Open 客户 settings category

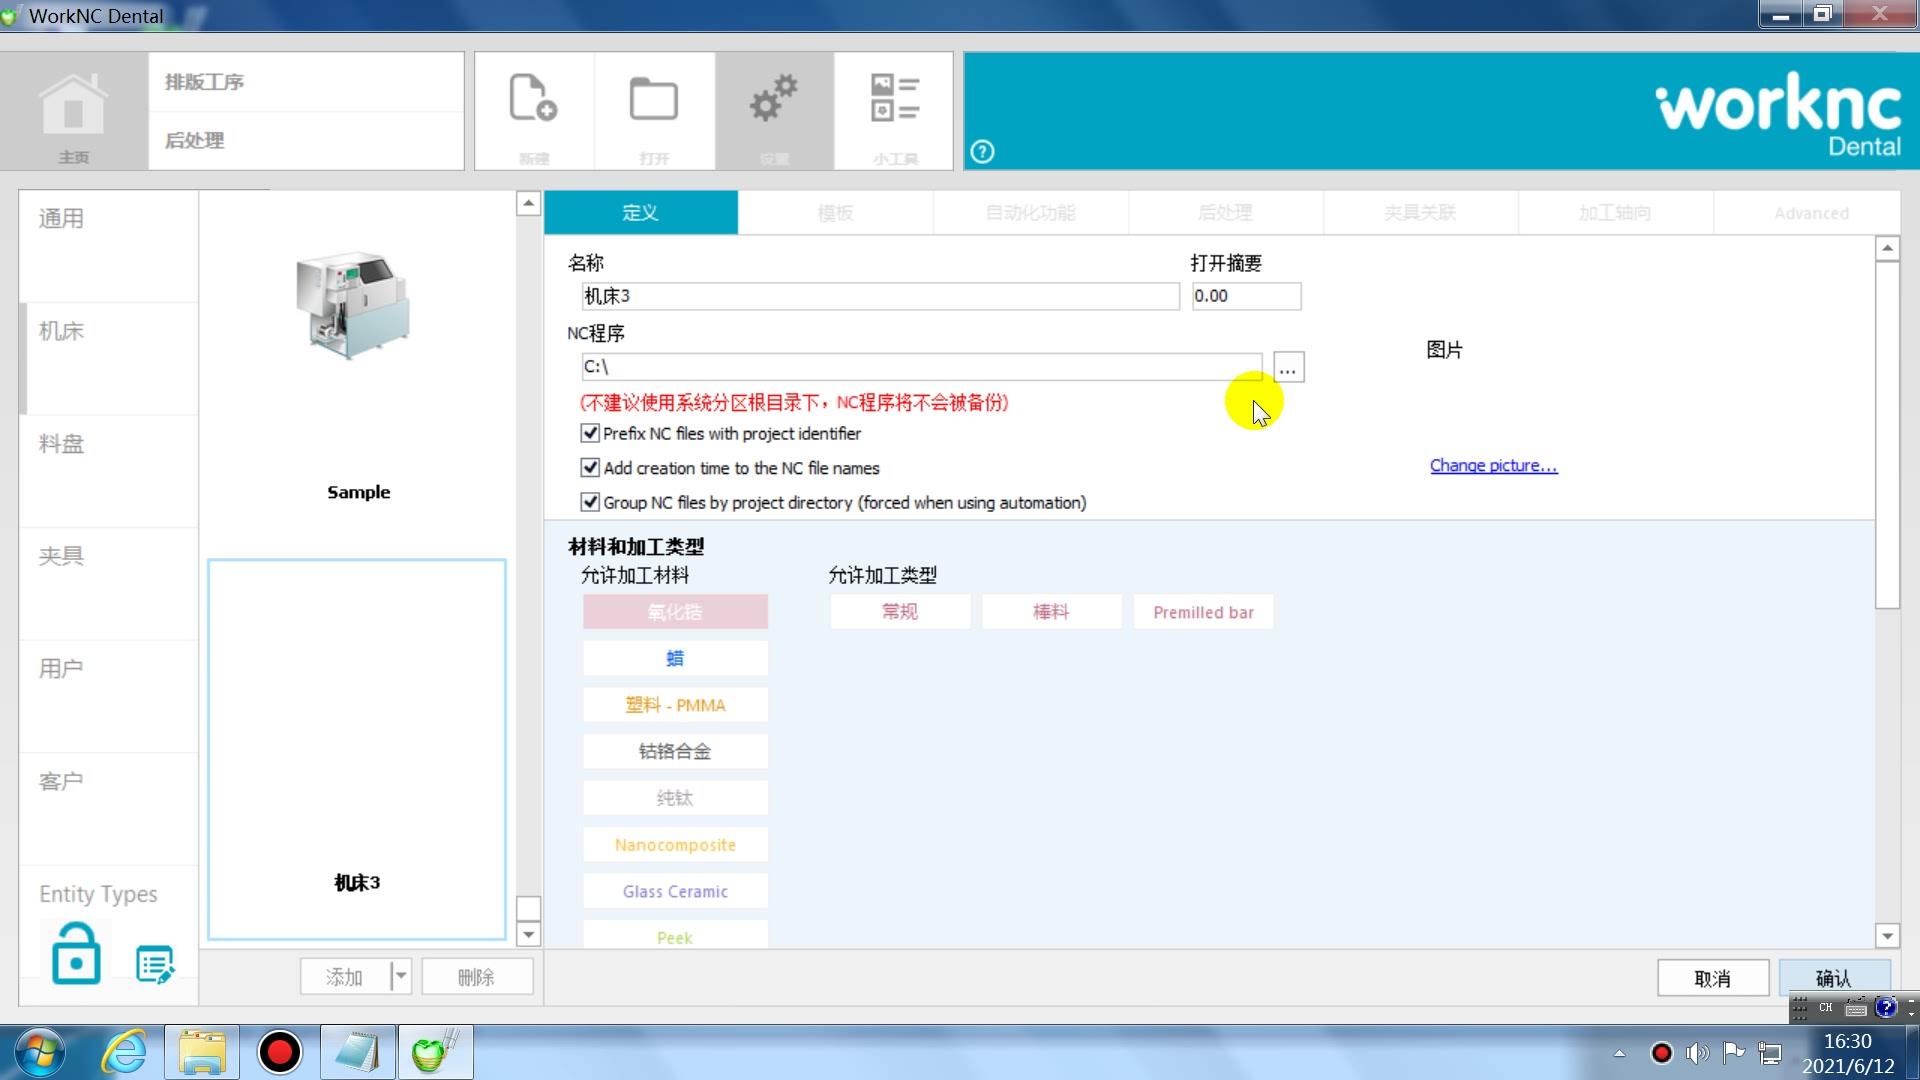108,808
